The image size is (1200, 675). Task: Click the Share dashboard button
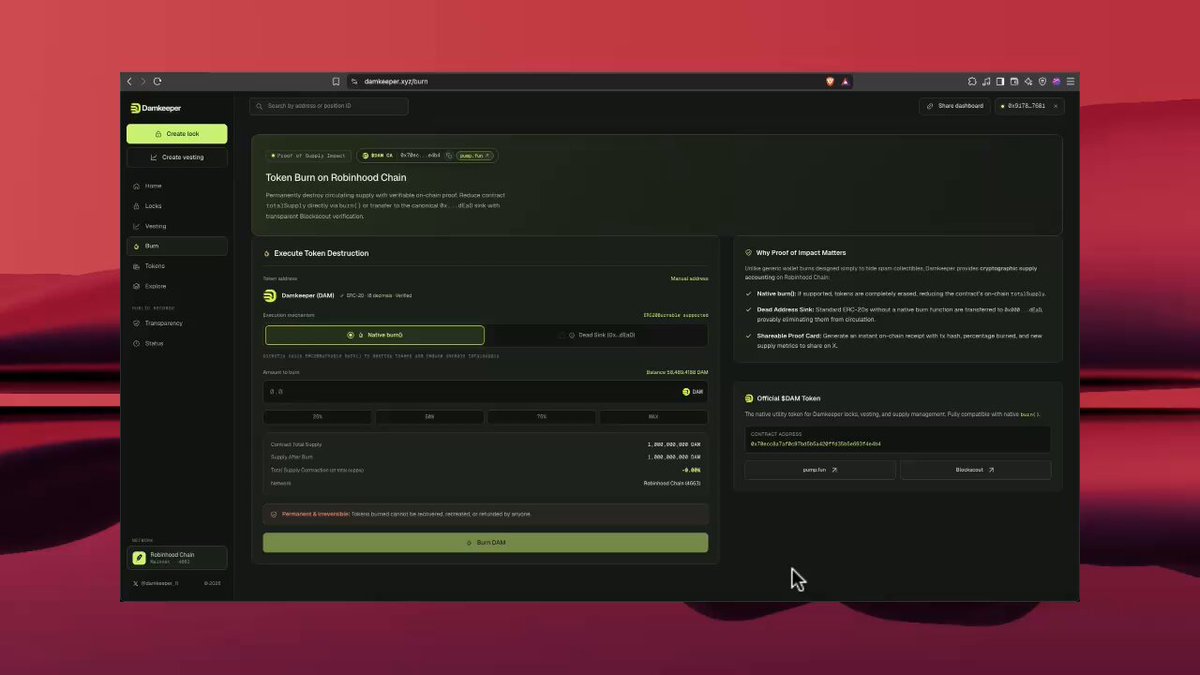[x=954, y=106]
